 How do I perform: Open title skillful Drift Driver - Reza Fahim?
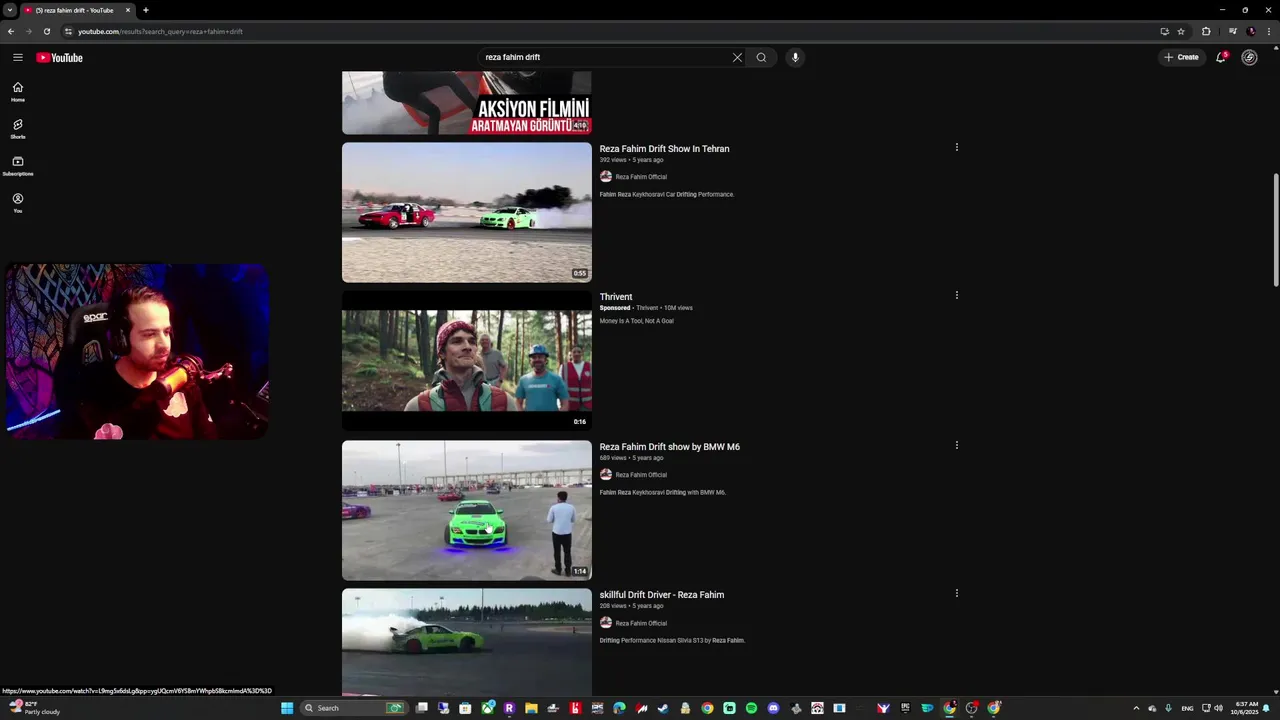tap(661, 595)
